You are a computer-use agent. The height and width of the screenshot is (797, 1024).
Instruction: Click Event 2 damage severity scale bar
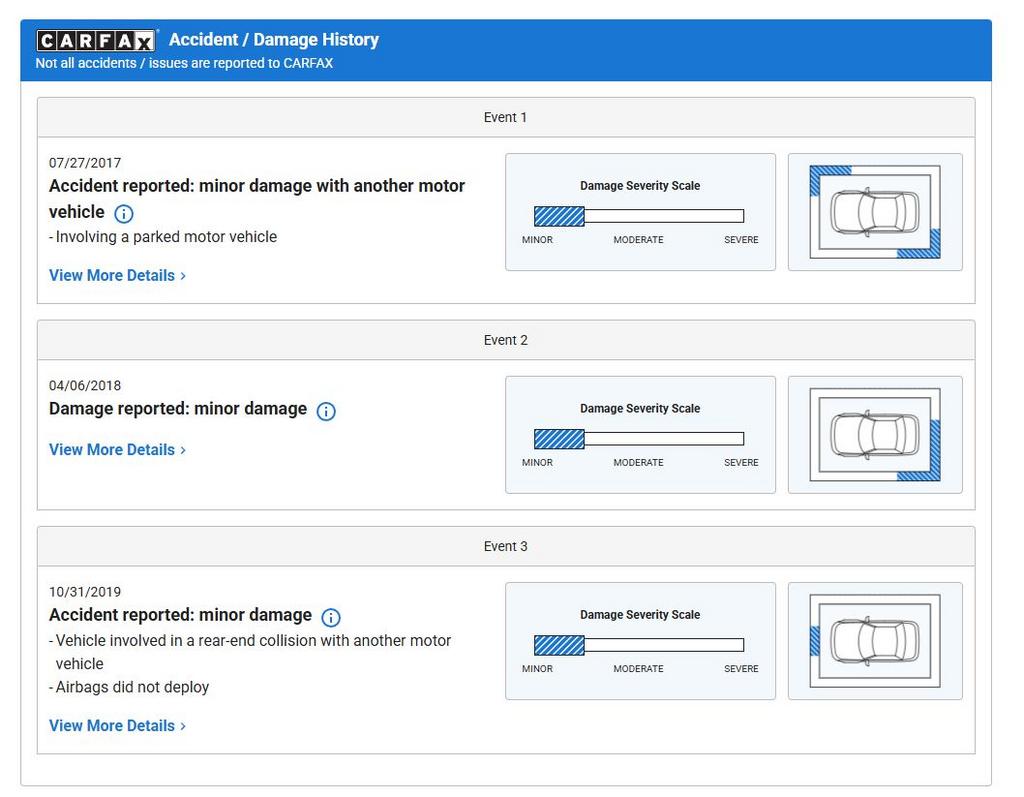pos(639,439)
